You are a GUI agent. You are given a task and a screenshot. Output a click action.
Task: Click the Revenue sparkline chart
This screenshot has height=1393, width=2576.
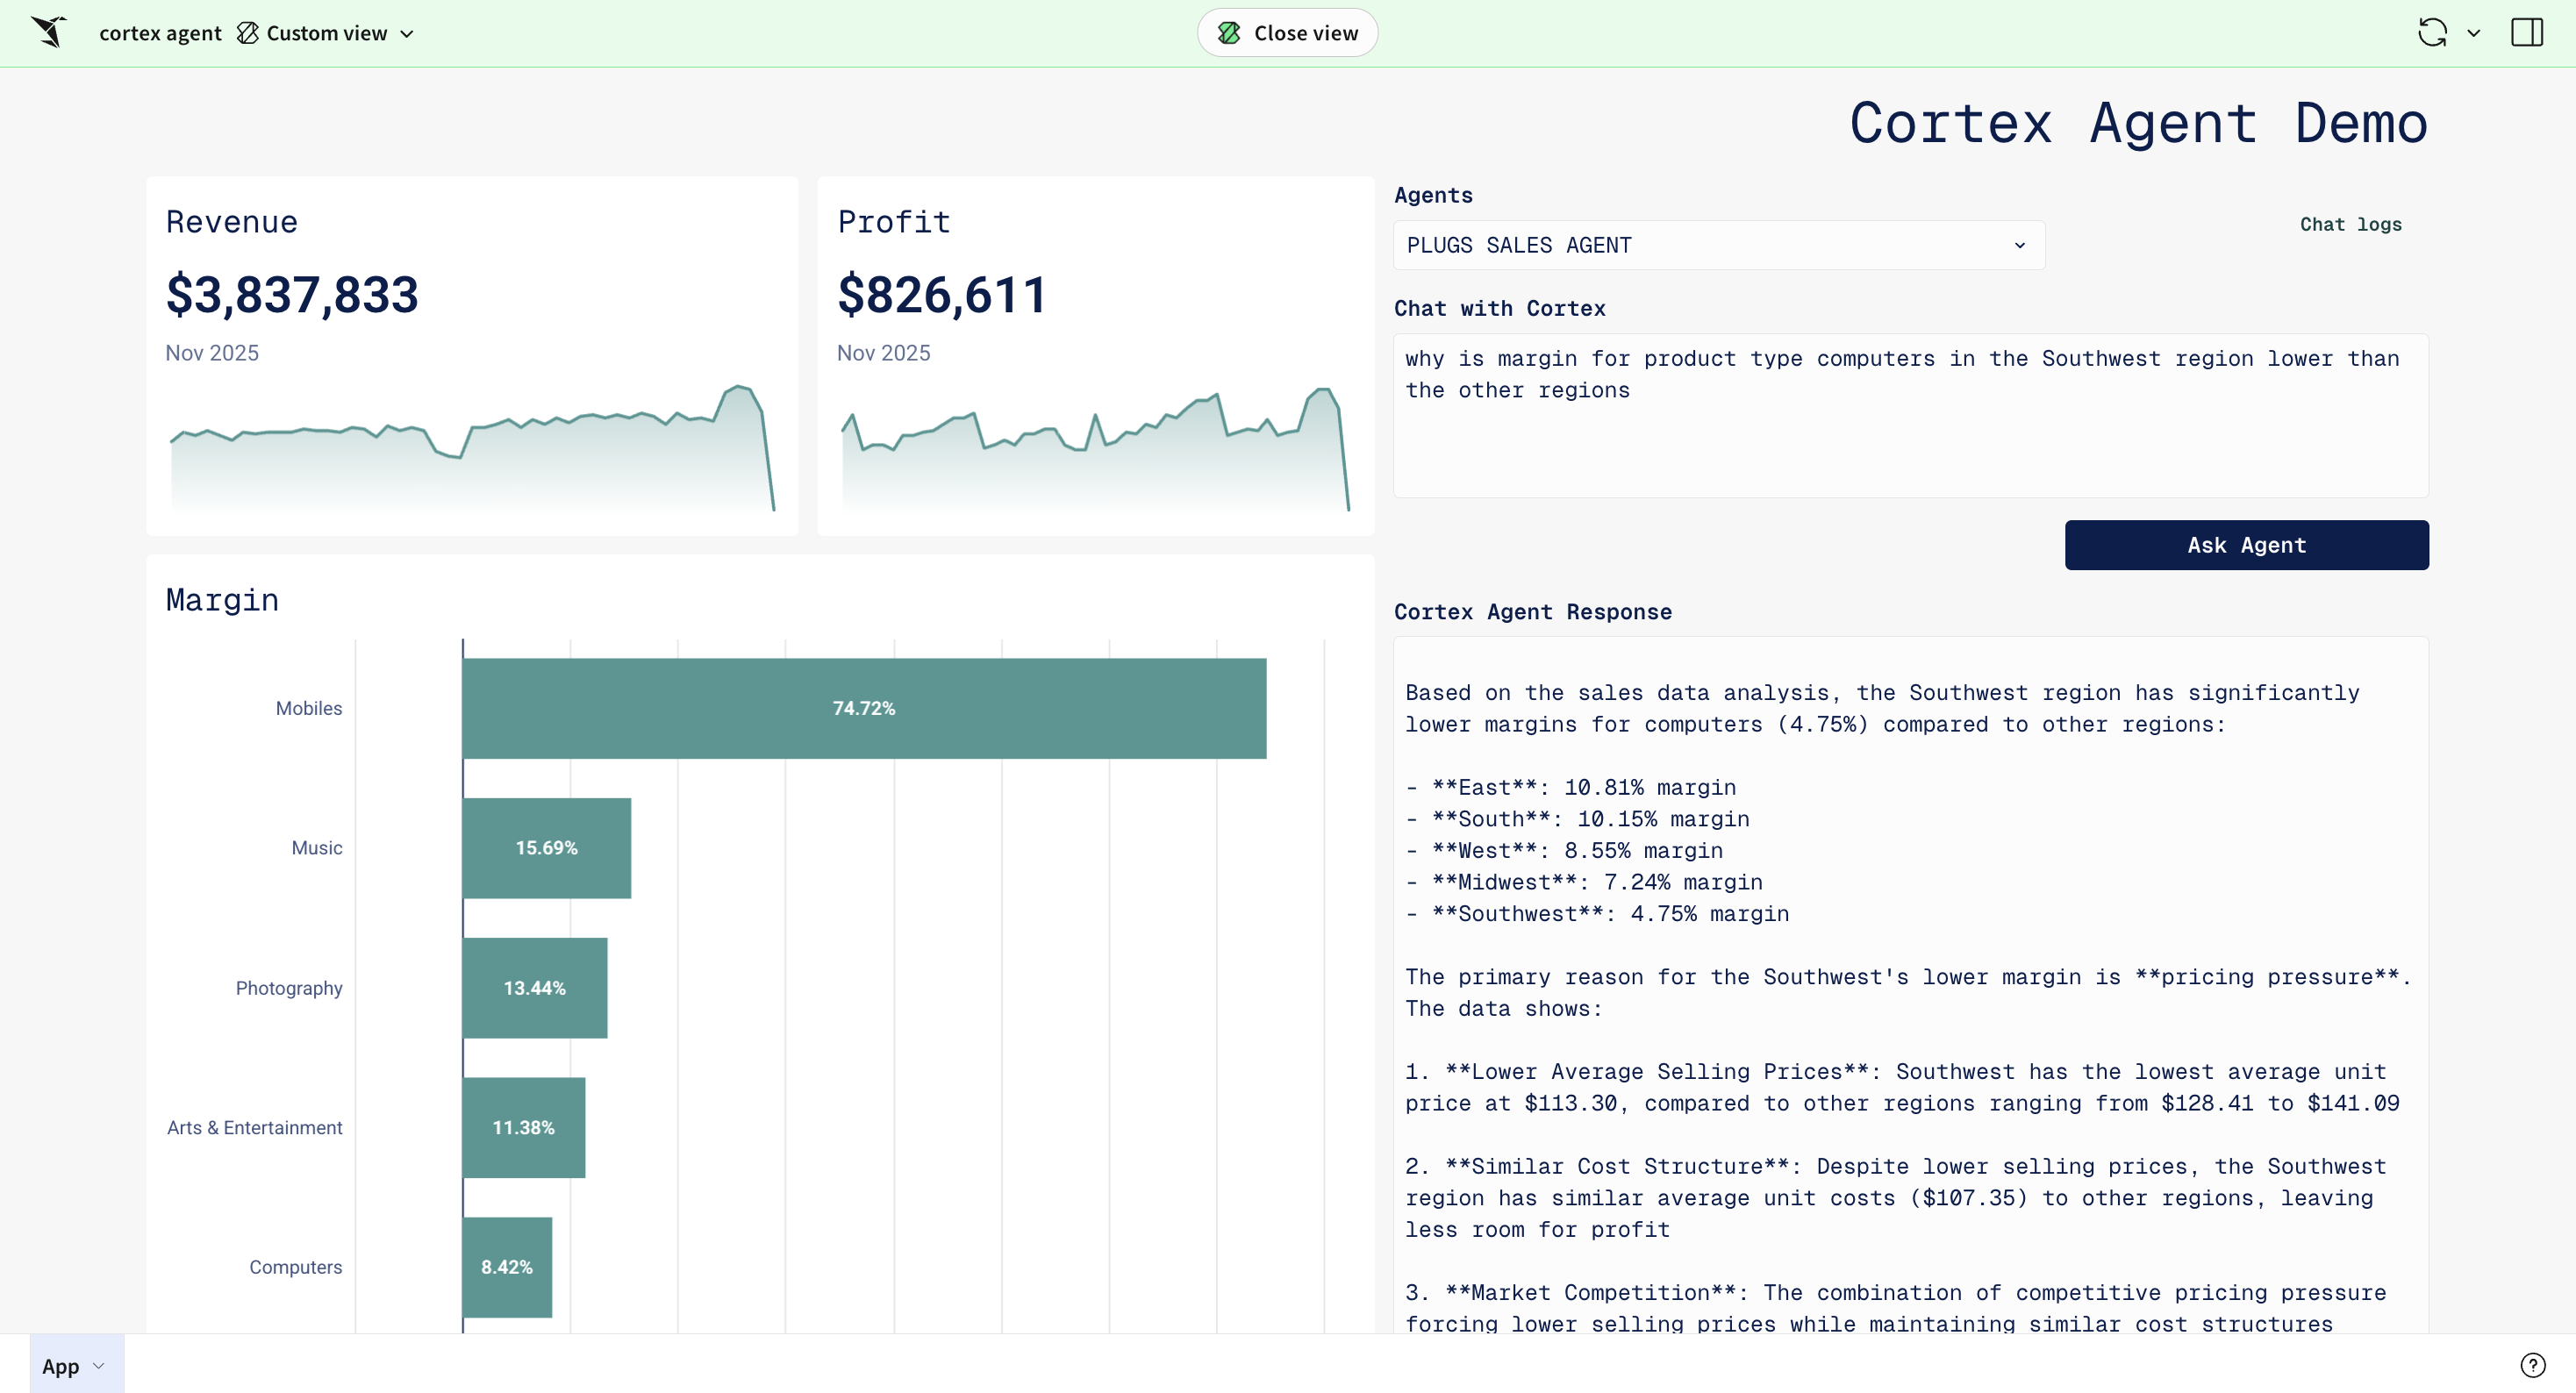(472, 450)
